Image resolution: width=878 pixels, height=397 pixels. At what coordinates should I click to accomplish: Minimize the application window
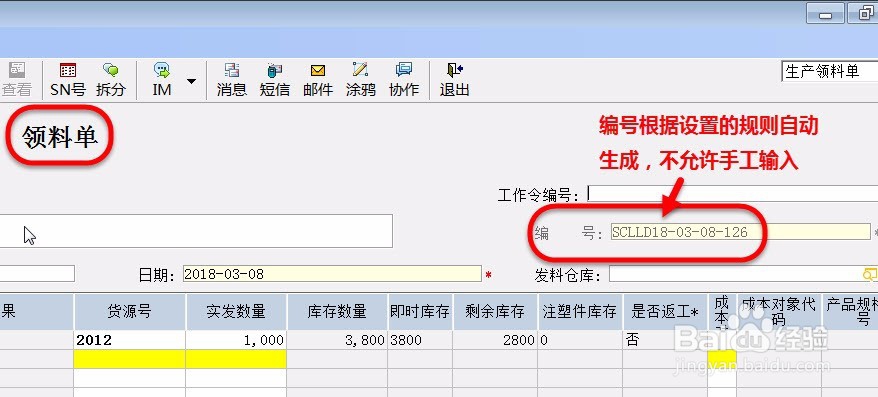point(825,14)
